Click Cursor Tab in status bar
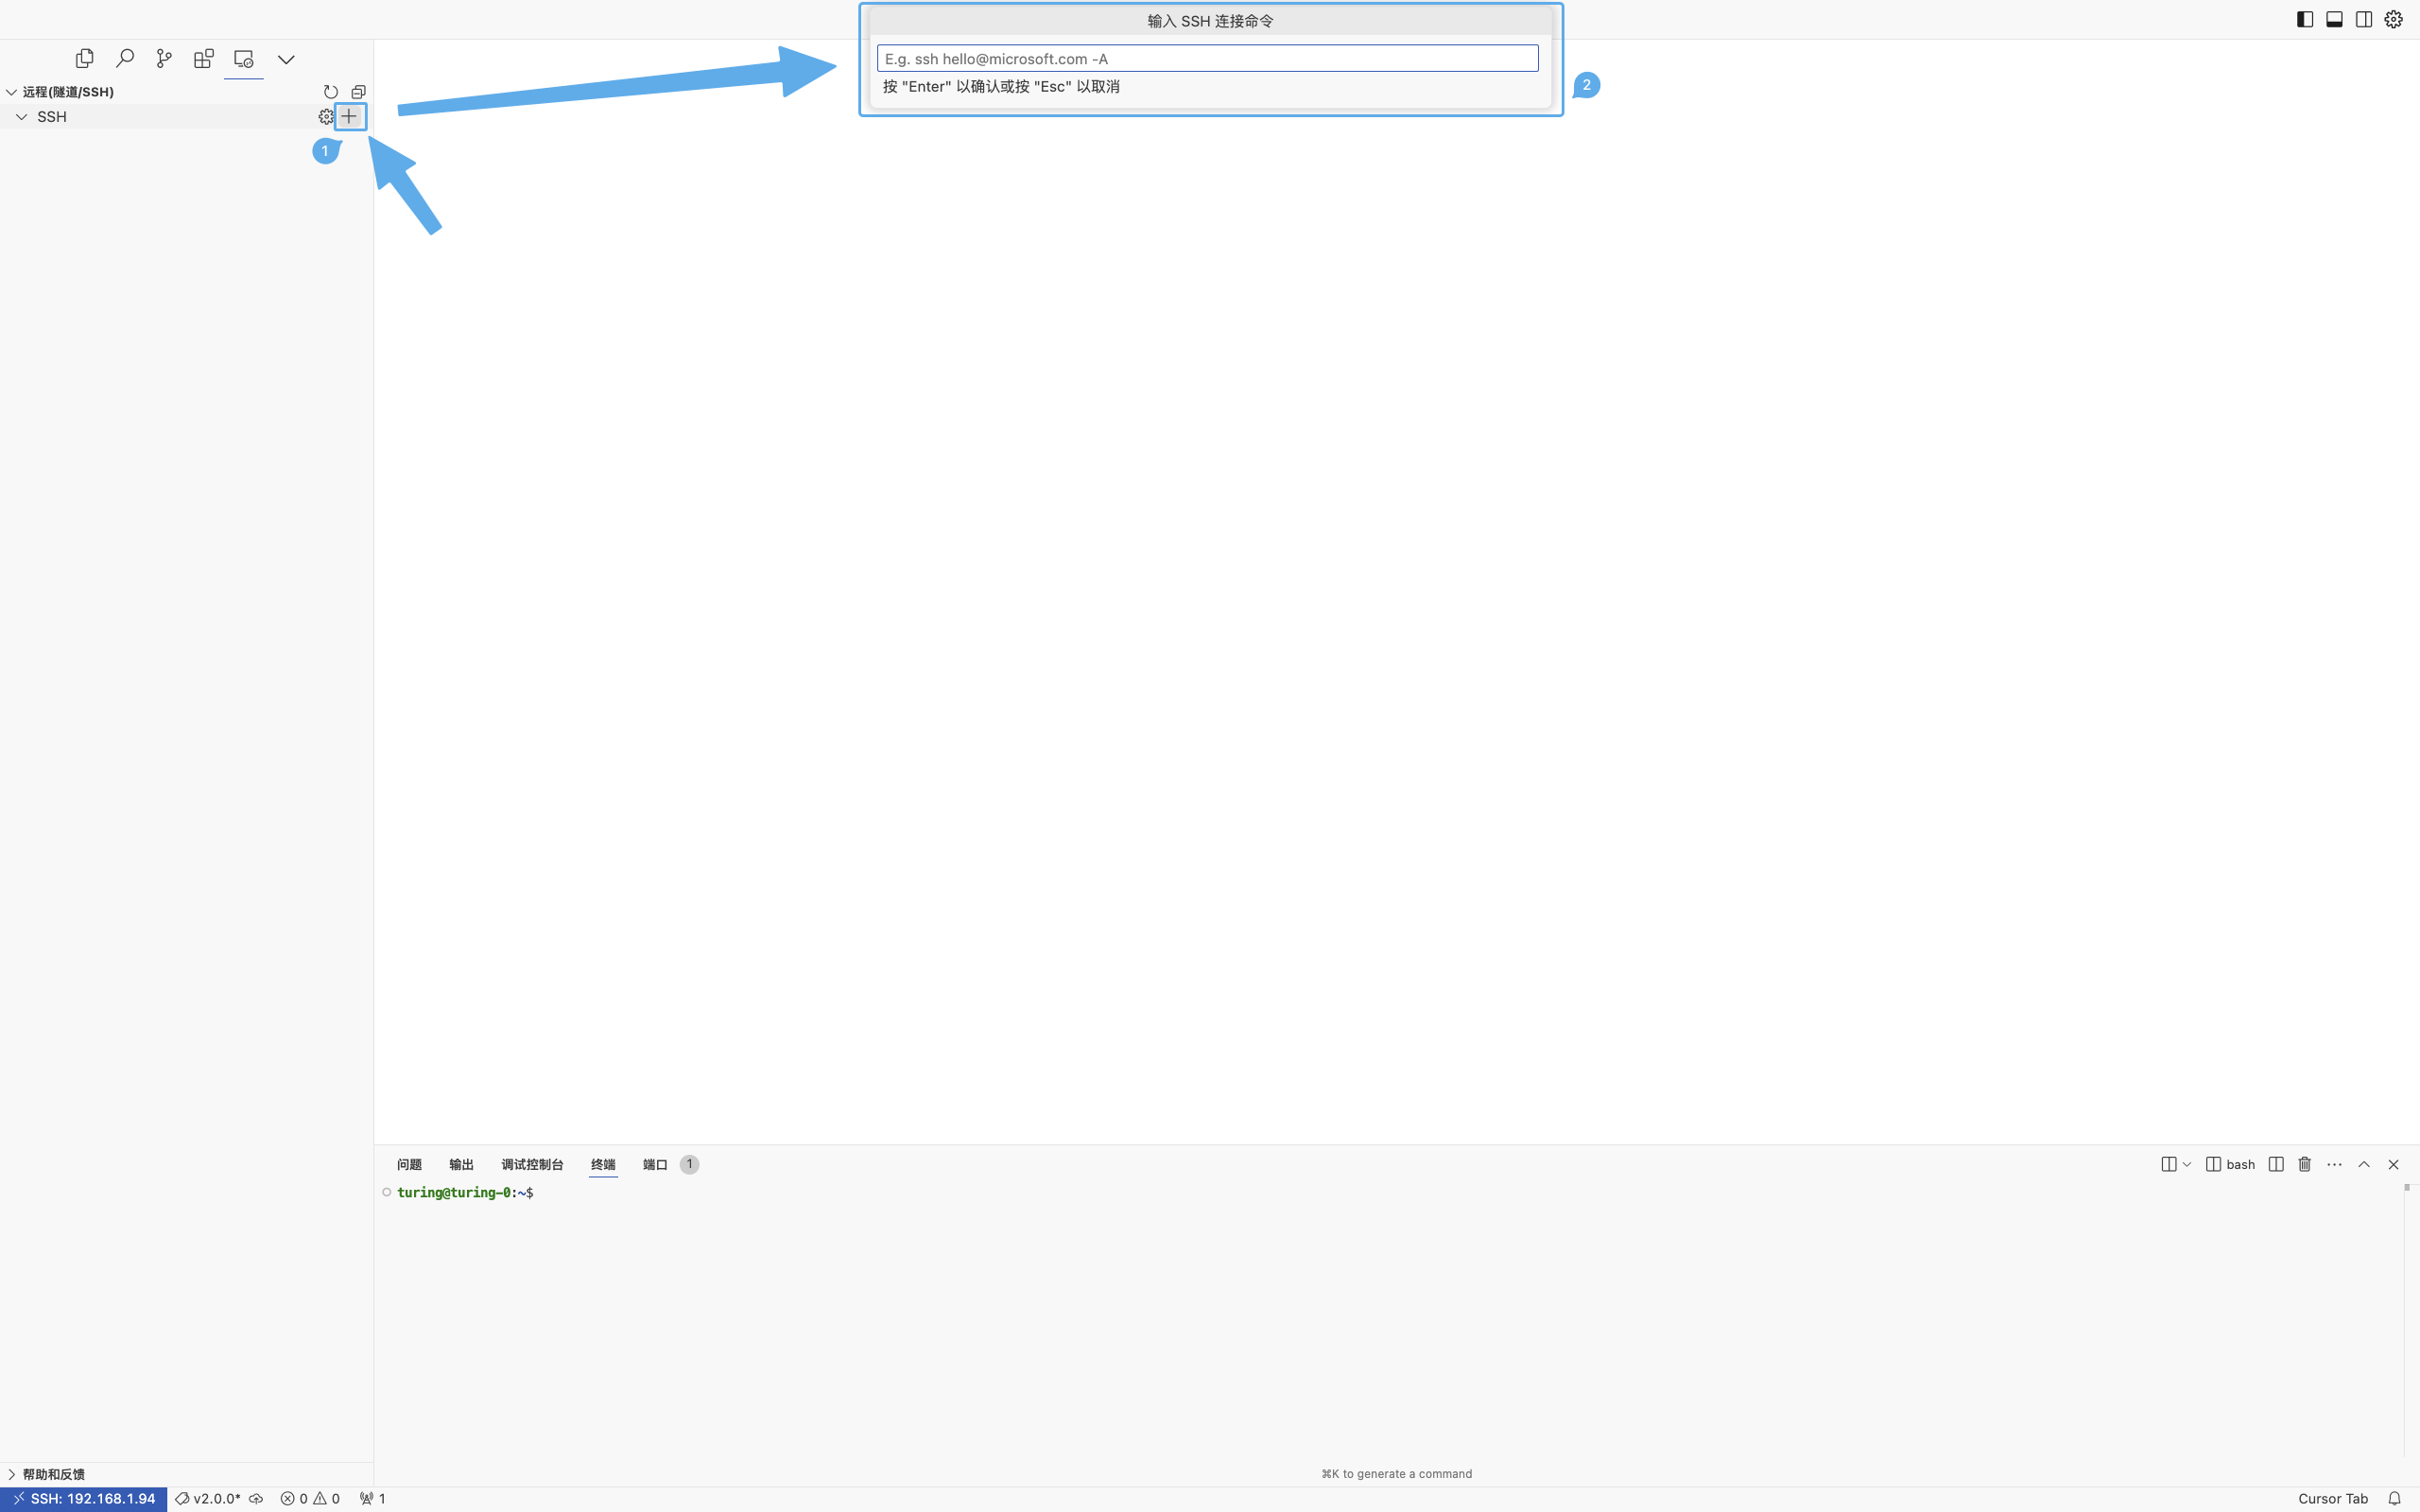2420x1512 pixels. 2333,1498
